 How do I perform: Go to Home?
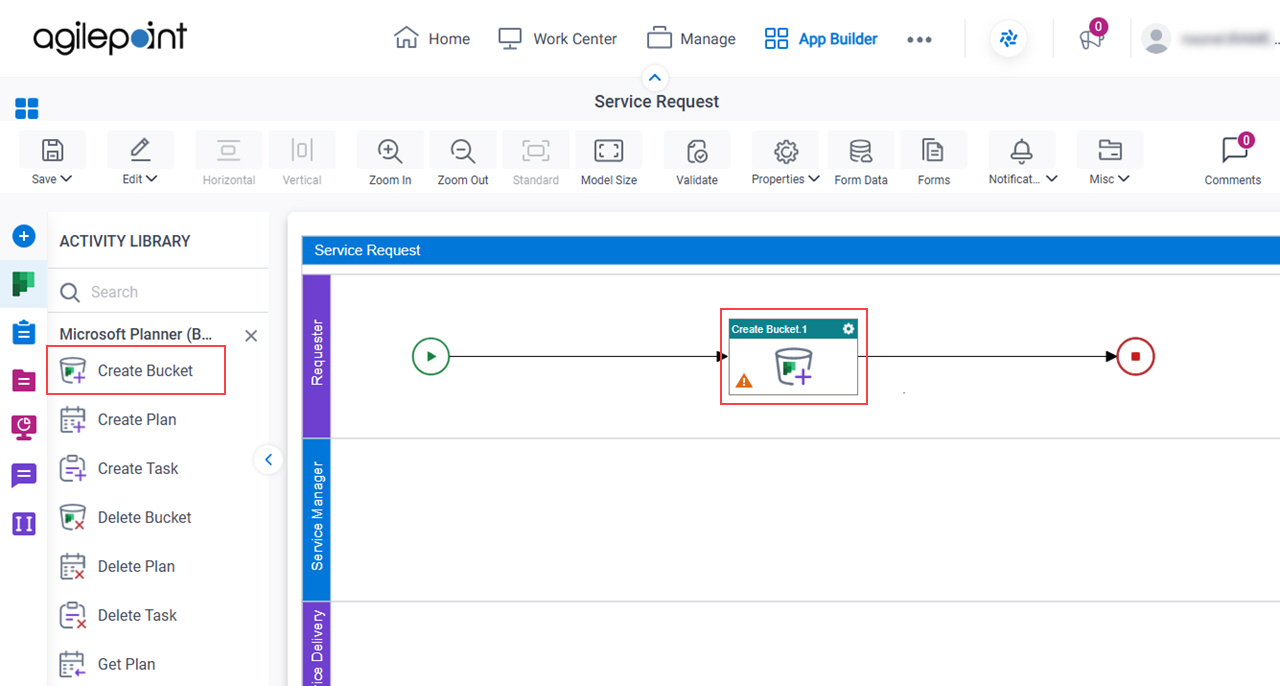432,39
